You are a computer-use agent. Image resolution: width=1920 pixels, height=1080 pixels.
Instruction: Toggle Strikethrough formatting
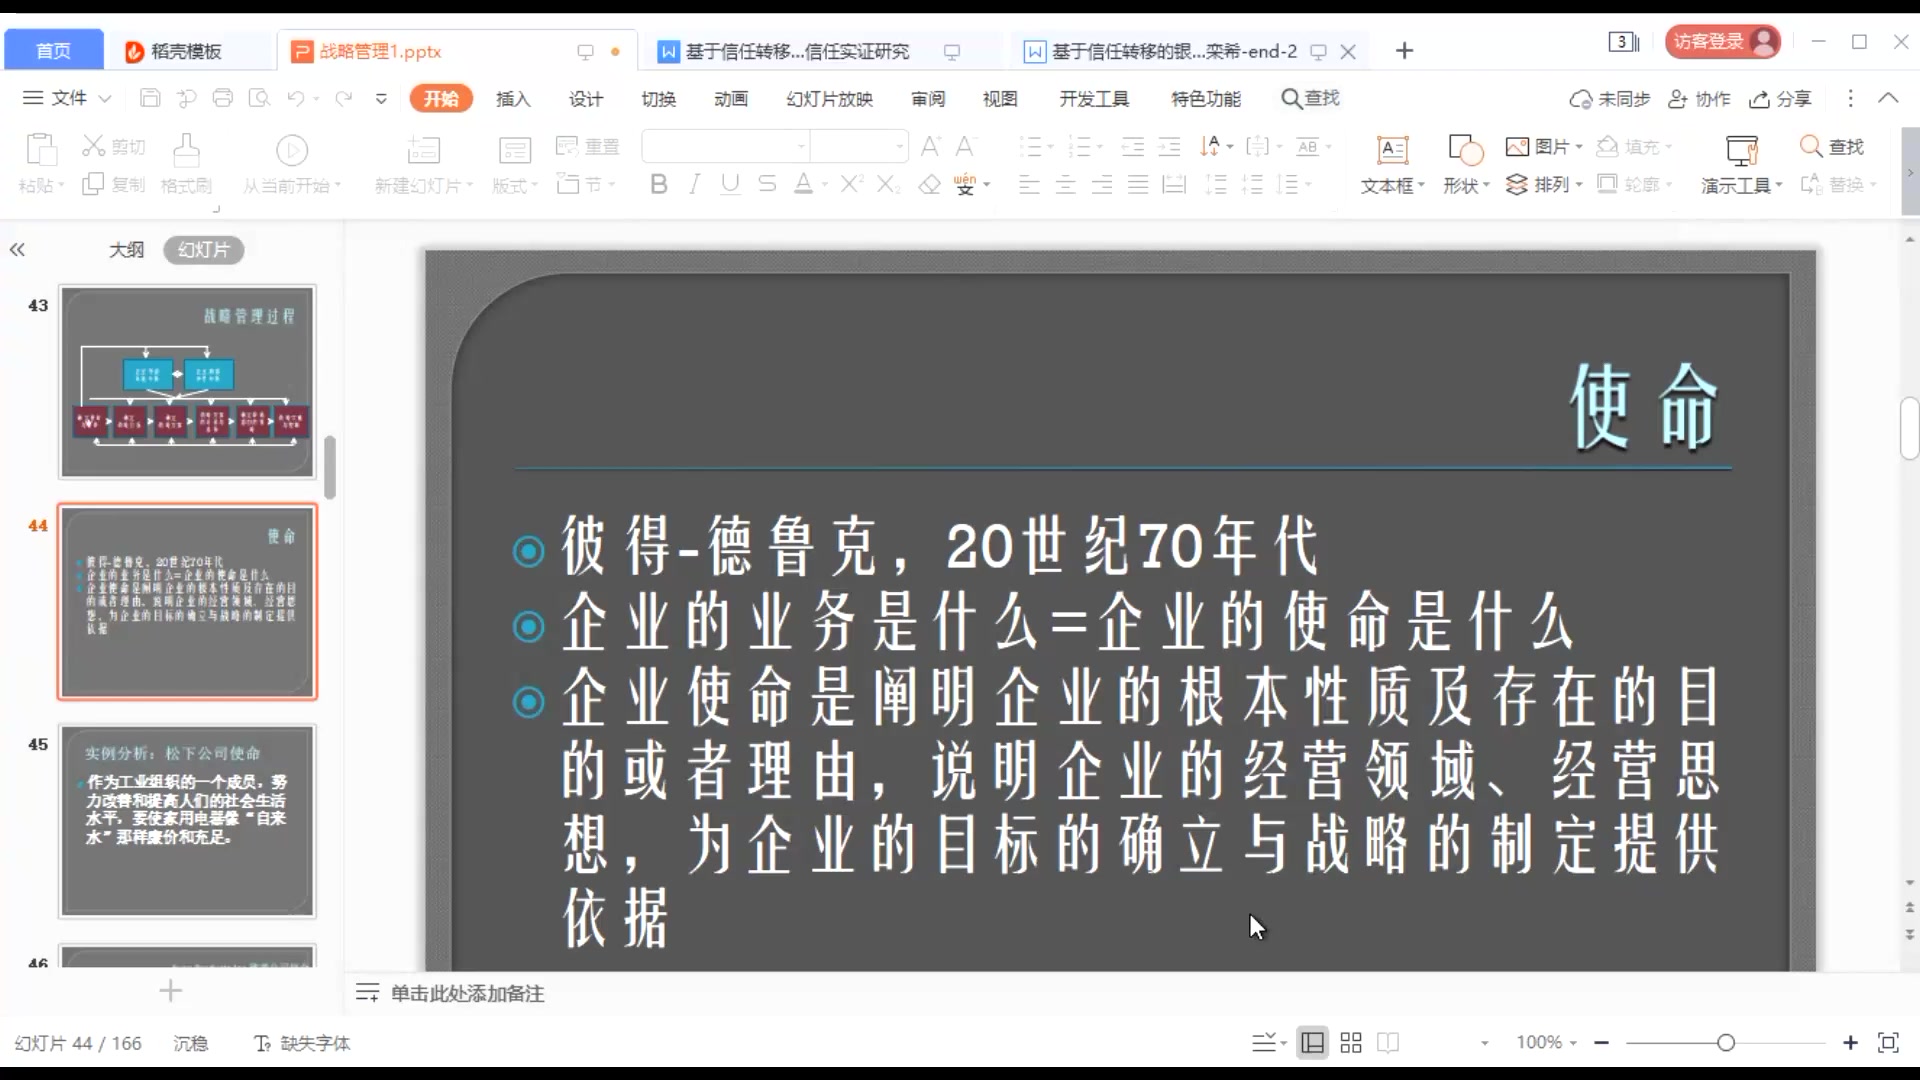[x=766, y=184]
